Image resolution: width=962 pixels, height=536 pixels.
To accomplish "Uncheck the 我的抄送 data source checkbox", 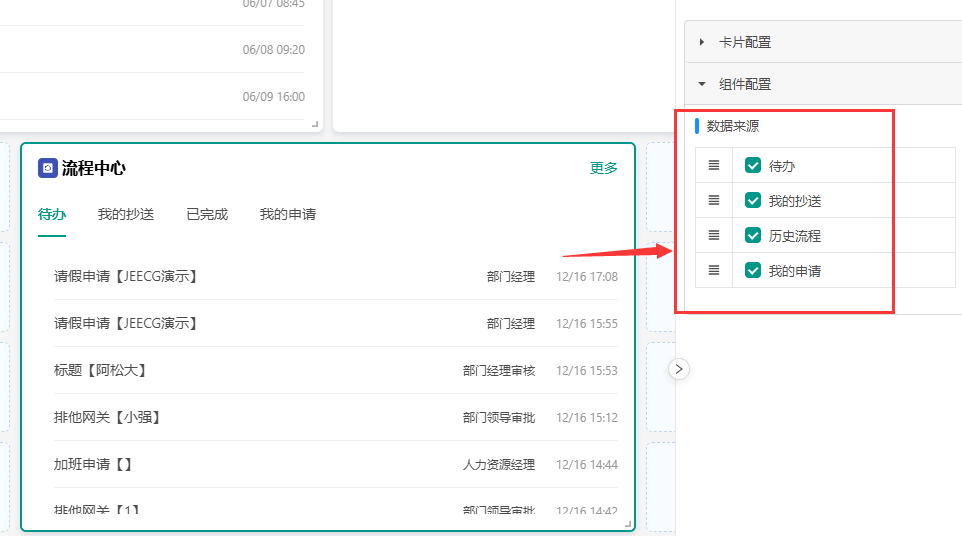I will [753, 201].
